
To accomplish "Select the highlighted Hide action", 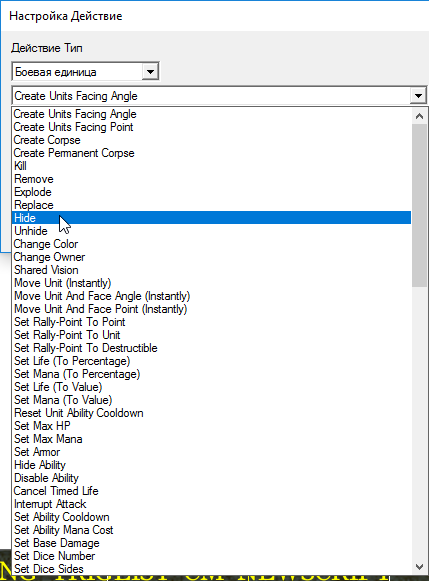I will click(212, 218).
